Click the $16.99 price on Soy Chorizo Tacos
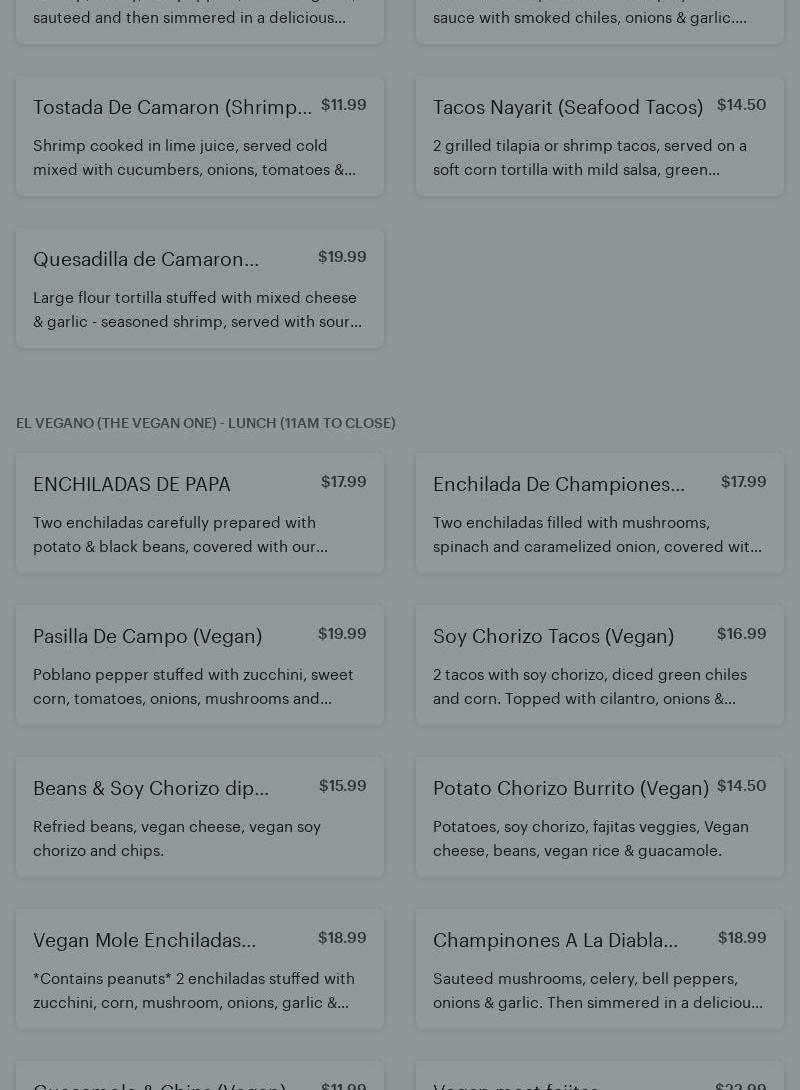The image size is (800, 1090). pos(741,634)
